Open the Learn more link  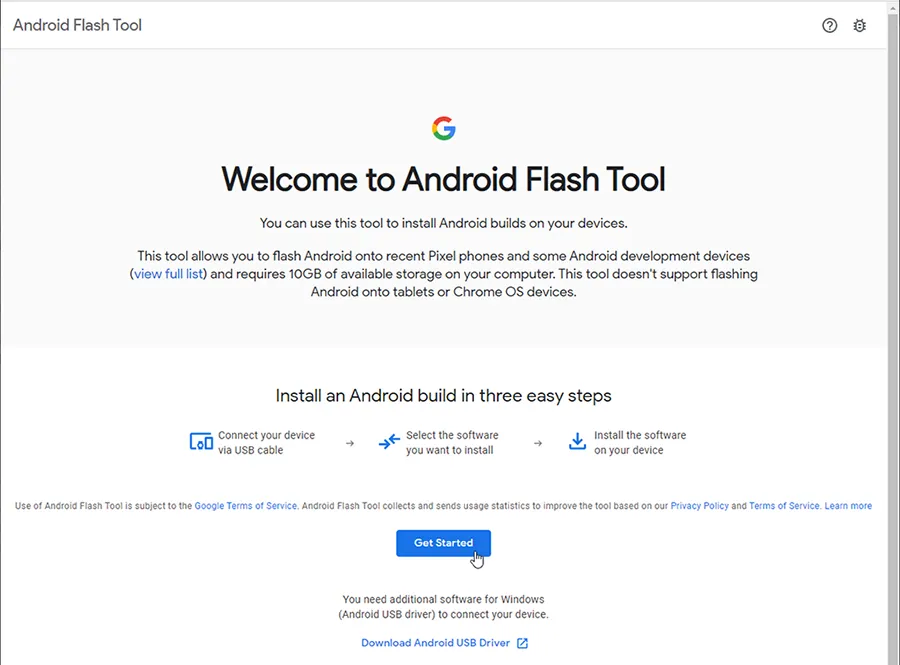848,506
